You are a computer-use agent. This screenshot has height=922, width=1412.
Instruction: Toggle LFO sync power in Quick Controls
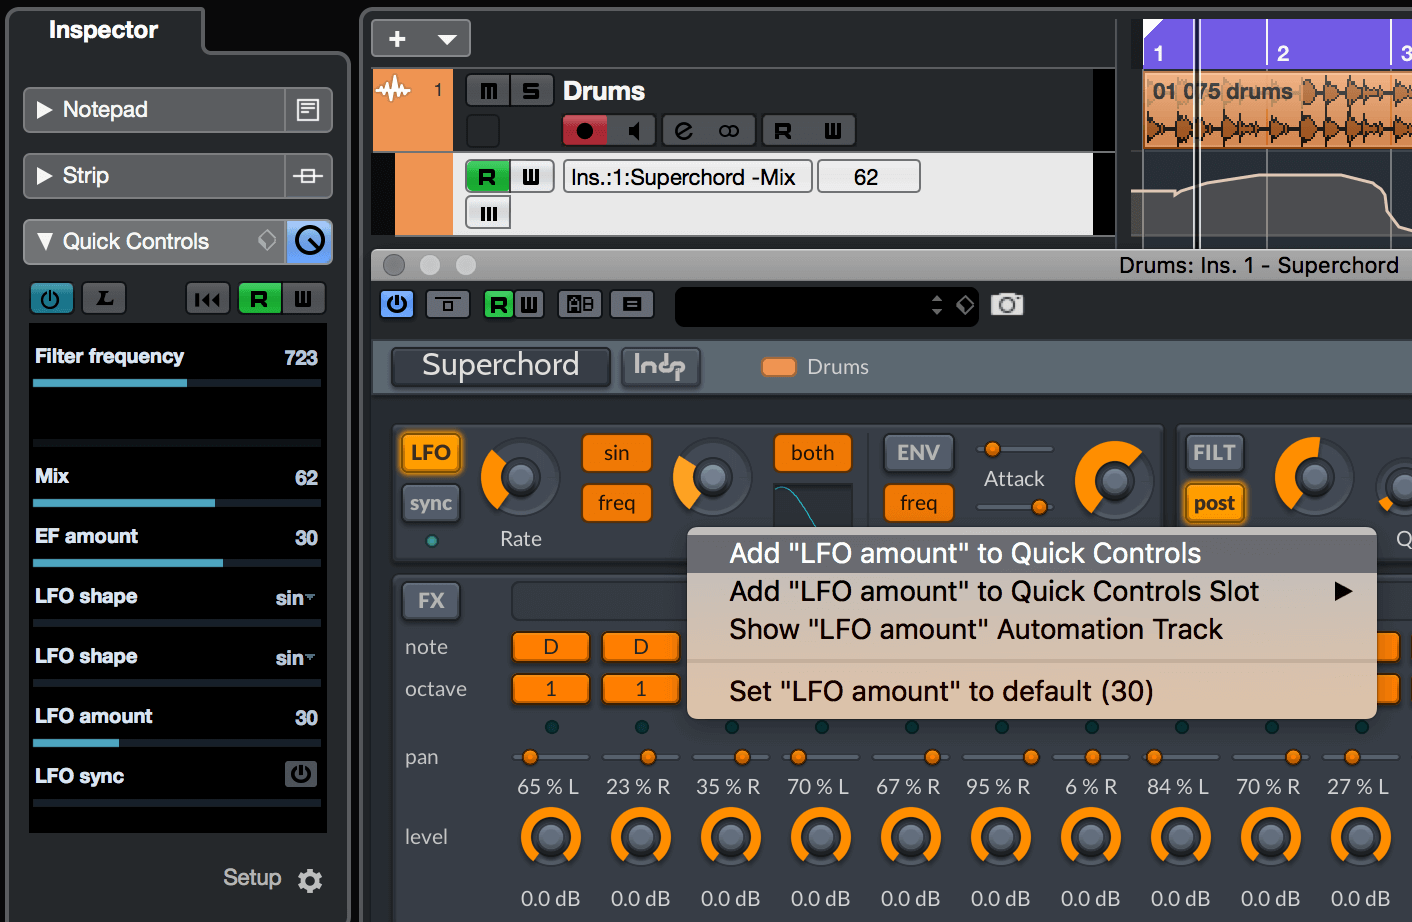[x=301, y=774]
